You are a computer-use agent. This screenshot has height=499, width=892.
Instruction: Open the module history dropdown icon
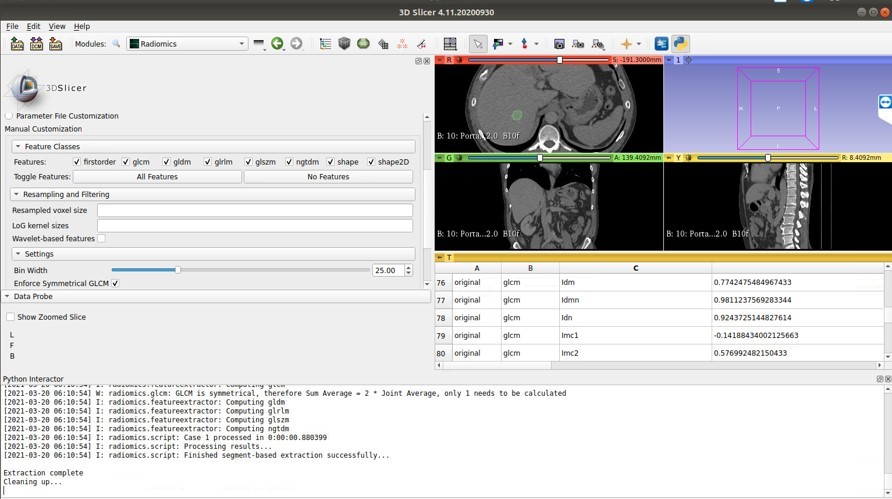(x=259, y=44)
